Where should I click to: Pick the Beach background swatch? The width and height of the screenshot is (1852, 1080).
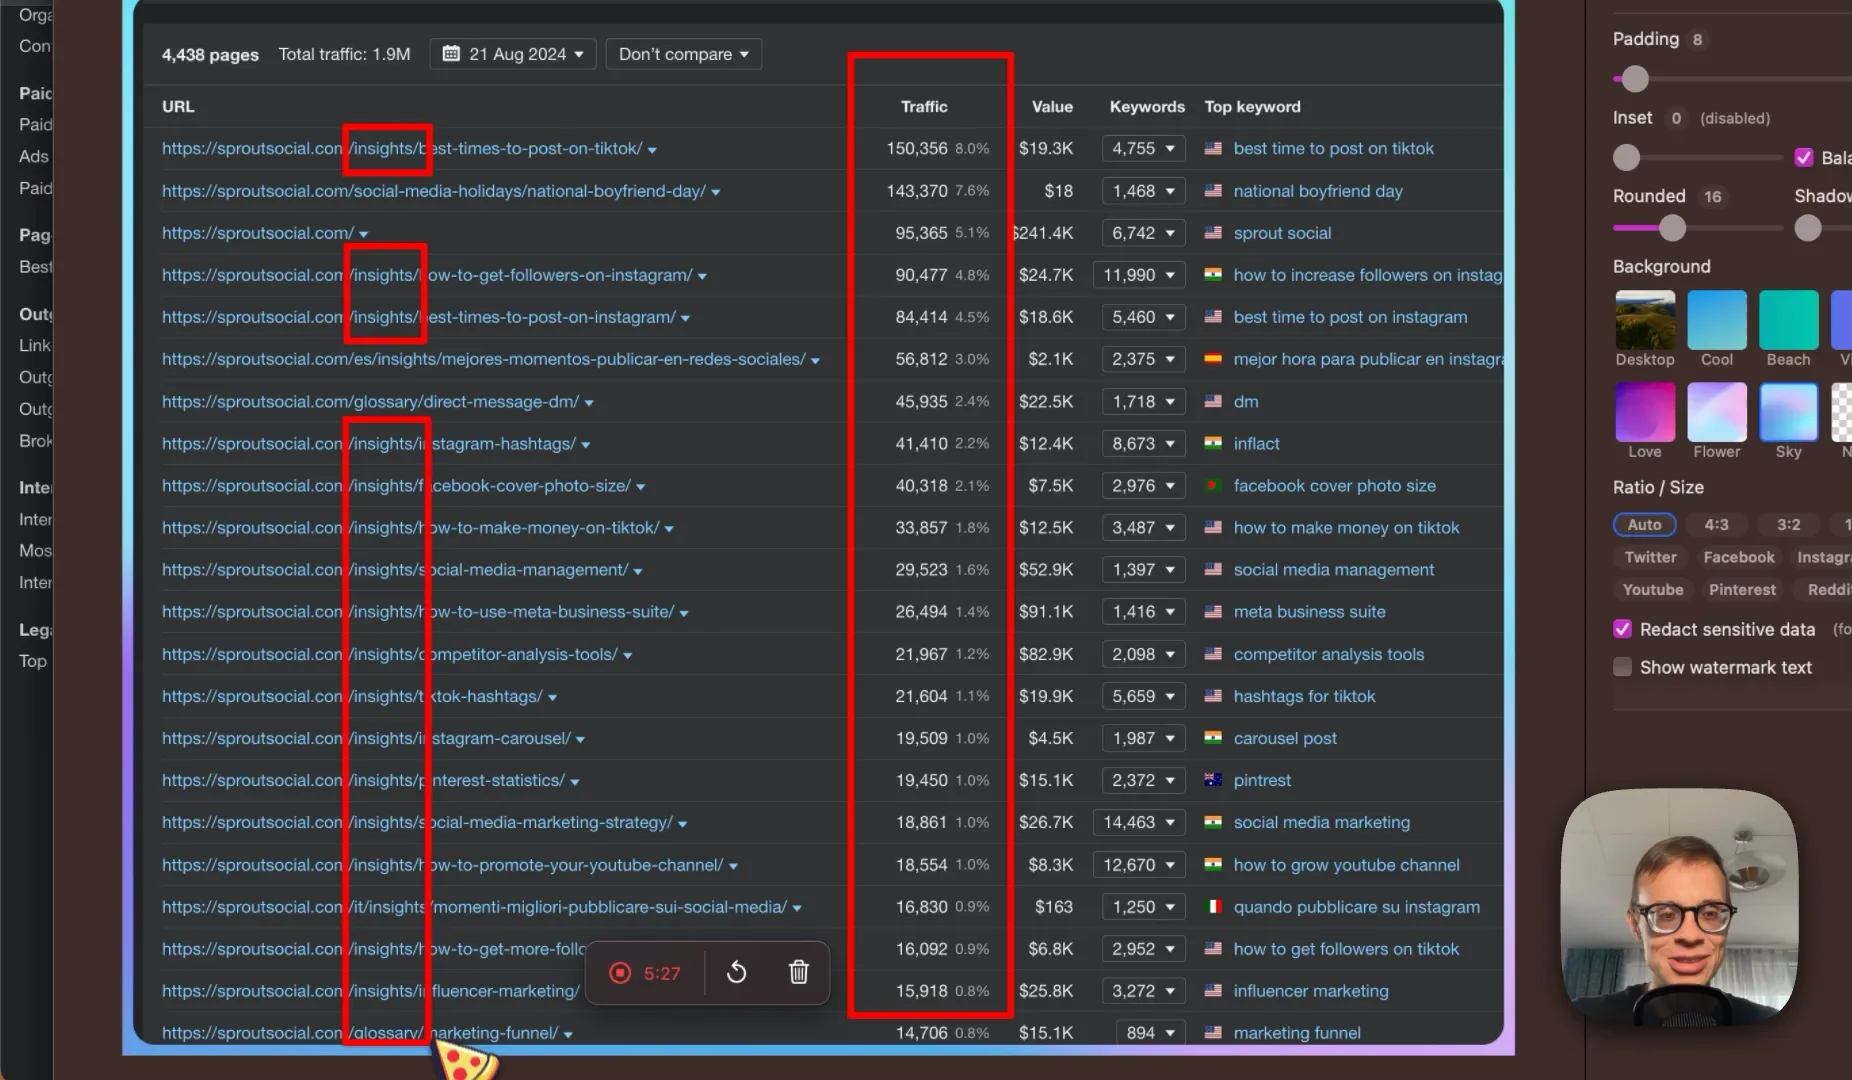[1788, 320]
